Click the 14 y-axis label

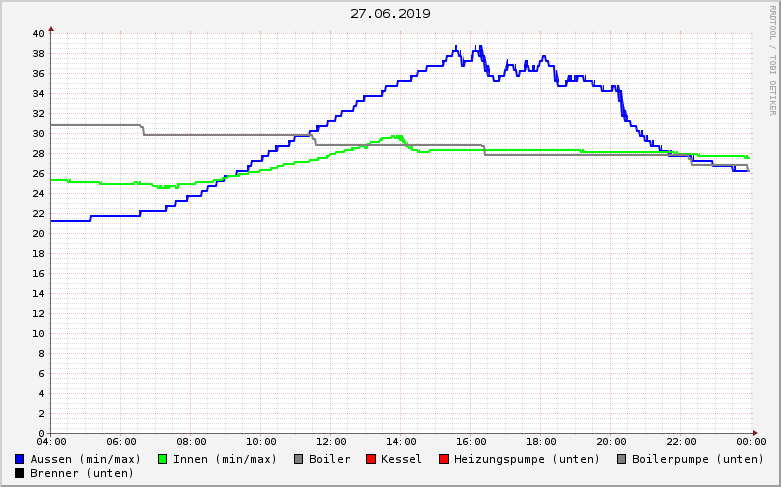(39, 294)
